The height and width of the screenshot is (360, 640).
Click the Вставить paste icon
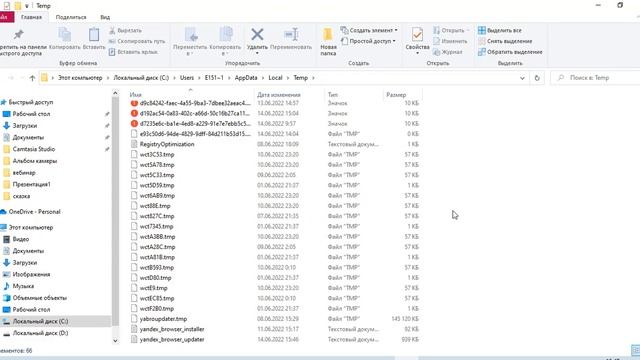[94, 35]
